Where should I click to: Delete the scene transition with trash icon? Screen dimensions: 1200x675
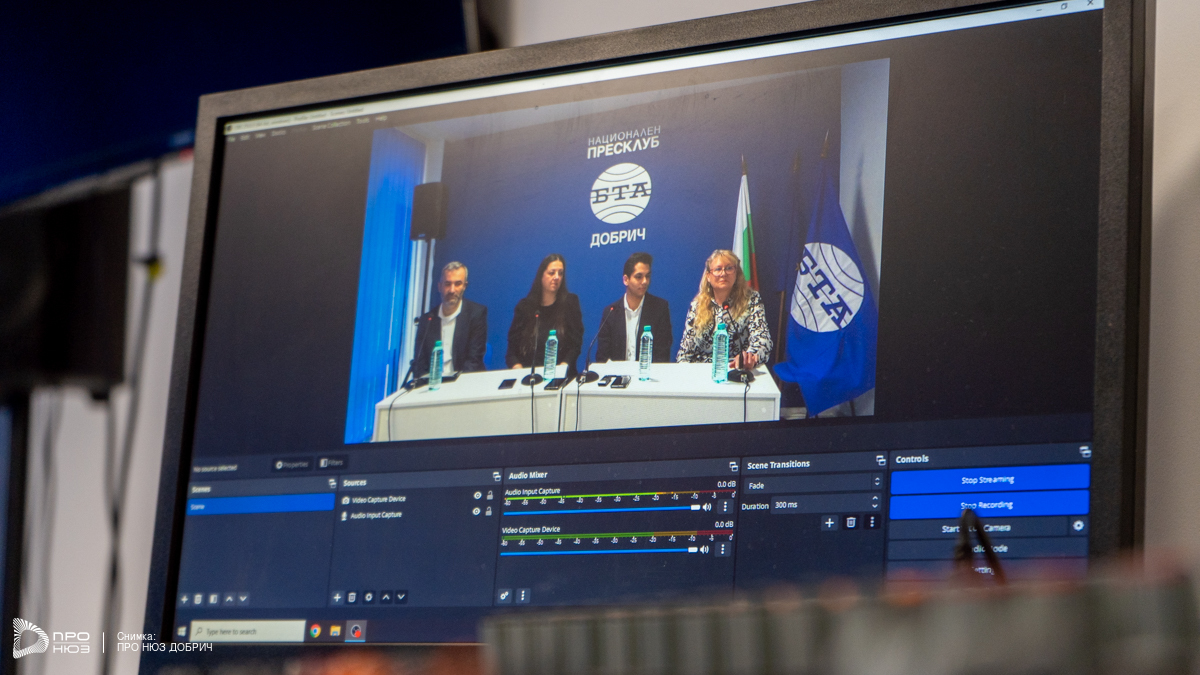point(851,522)
